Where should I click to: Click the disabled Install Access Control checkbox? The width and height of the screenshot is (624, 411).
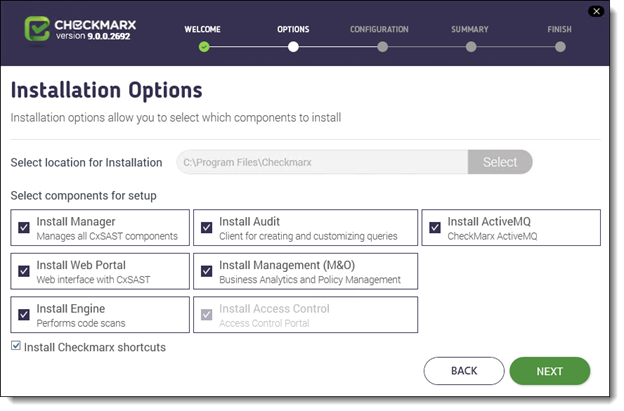[x=207, y=315]
